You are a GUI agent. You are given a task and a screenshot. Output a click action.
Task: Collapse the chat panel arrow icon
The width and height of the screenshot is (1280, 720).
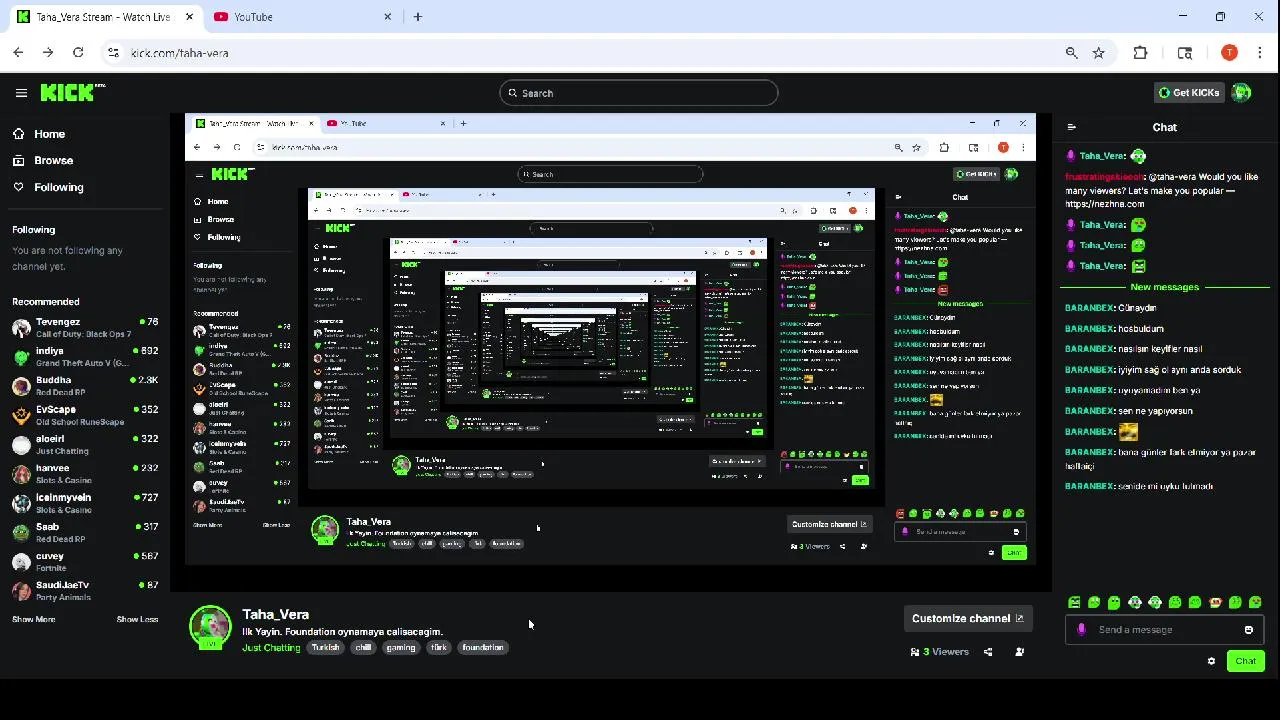coord(1072,127)
